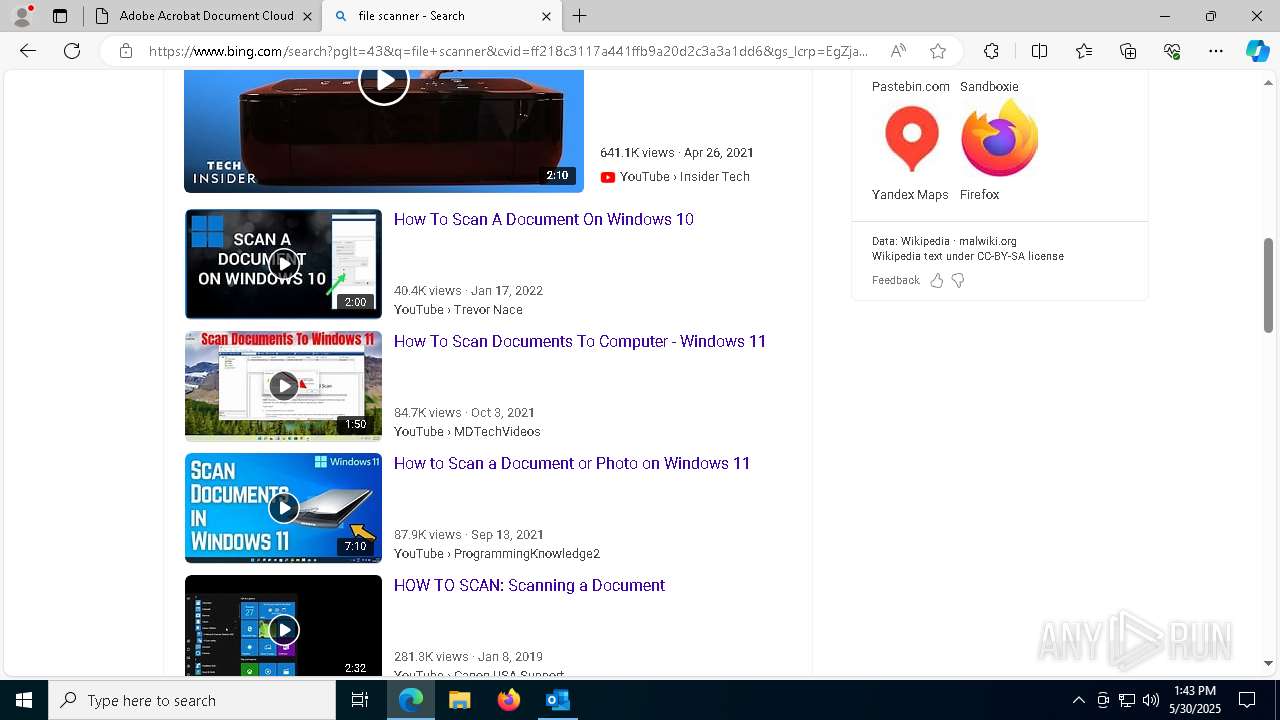This screenshot has height=720, width=1280.
Task: Give thumbs up feedback
Action: point(937,281)
